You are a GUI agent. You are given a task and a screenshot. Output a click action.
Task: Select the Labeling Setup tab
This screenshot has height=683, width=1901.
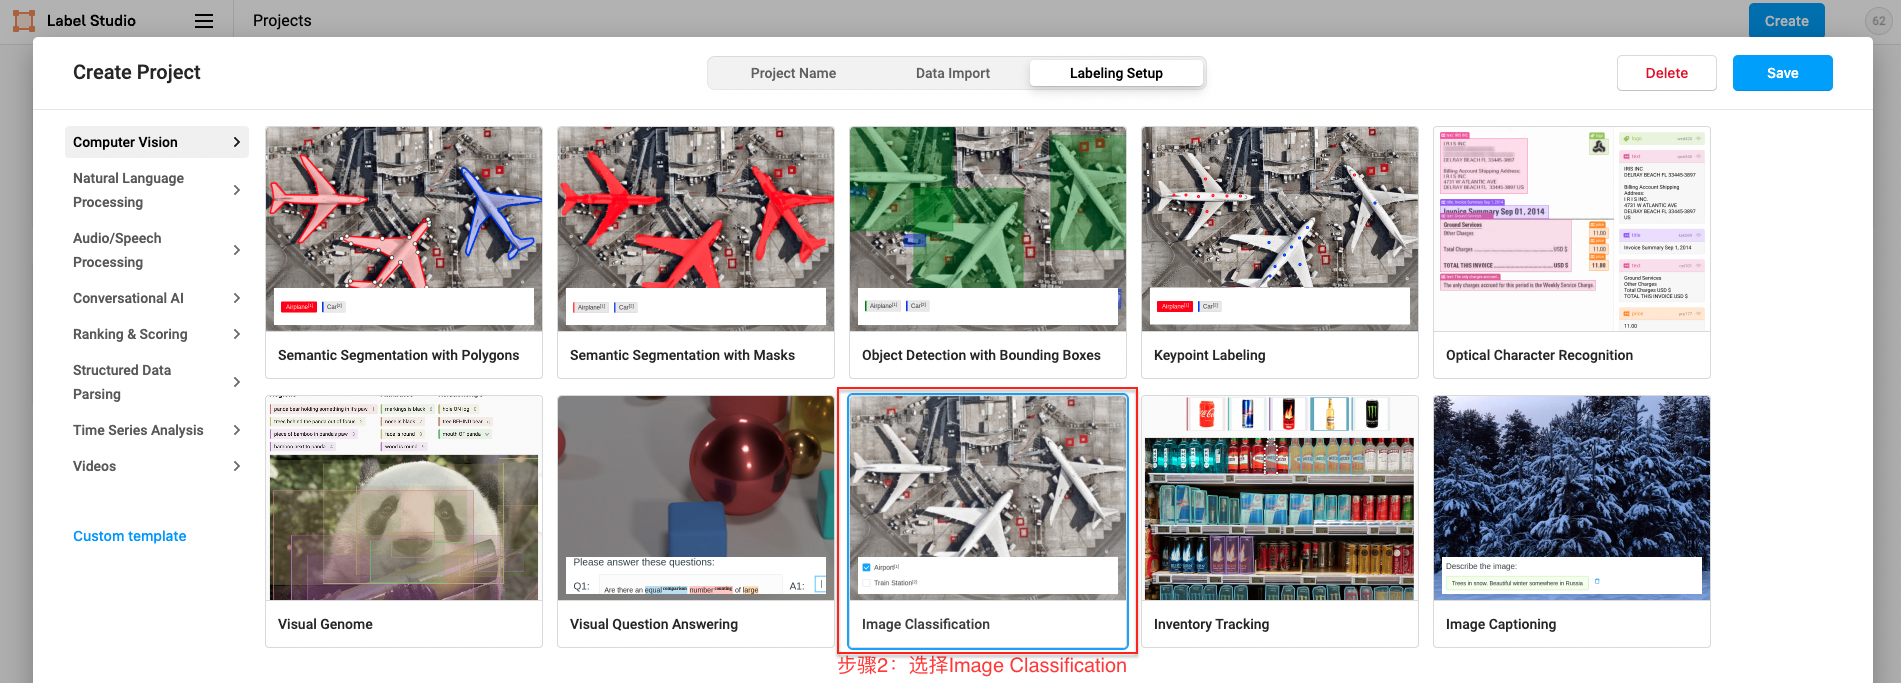tap(1116, 73)
